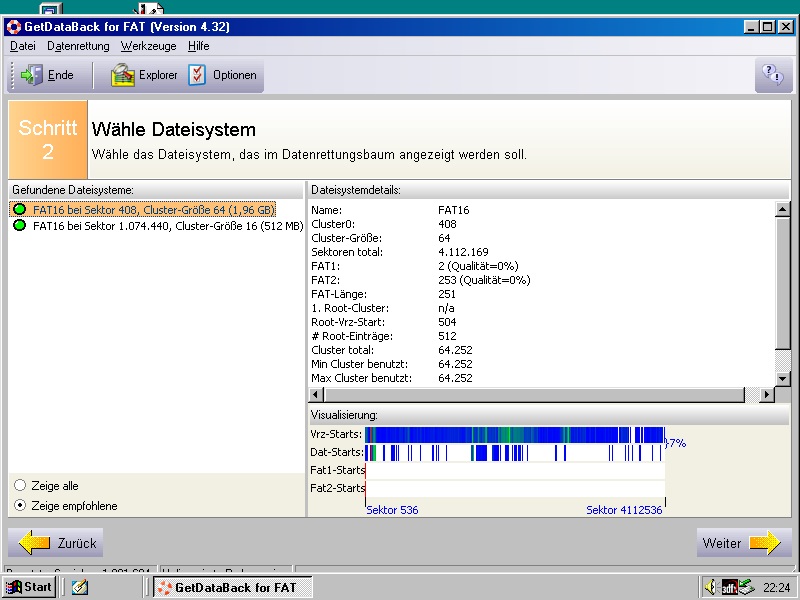Click the Gefundene Dateisysteme header
800x600 pixels.
pos(156,190)
